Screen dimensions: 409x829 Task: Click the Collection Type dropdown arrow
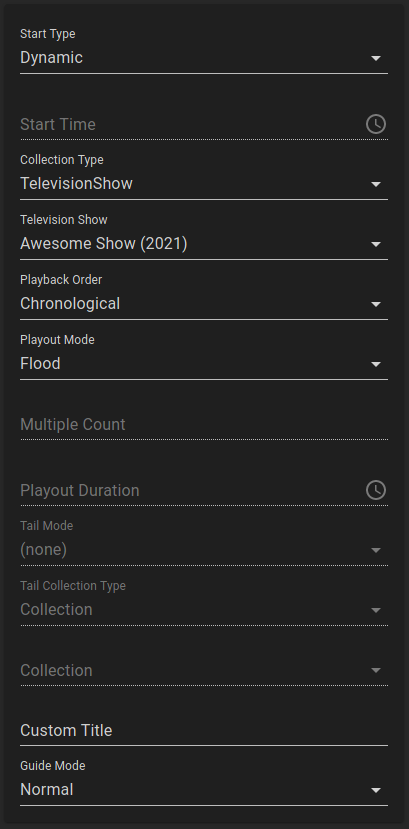(x=376, y=184)
